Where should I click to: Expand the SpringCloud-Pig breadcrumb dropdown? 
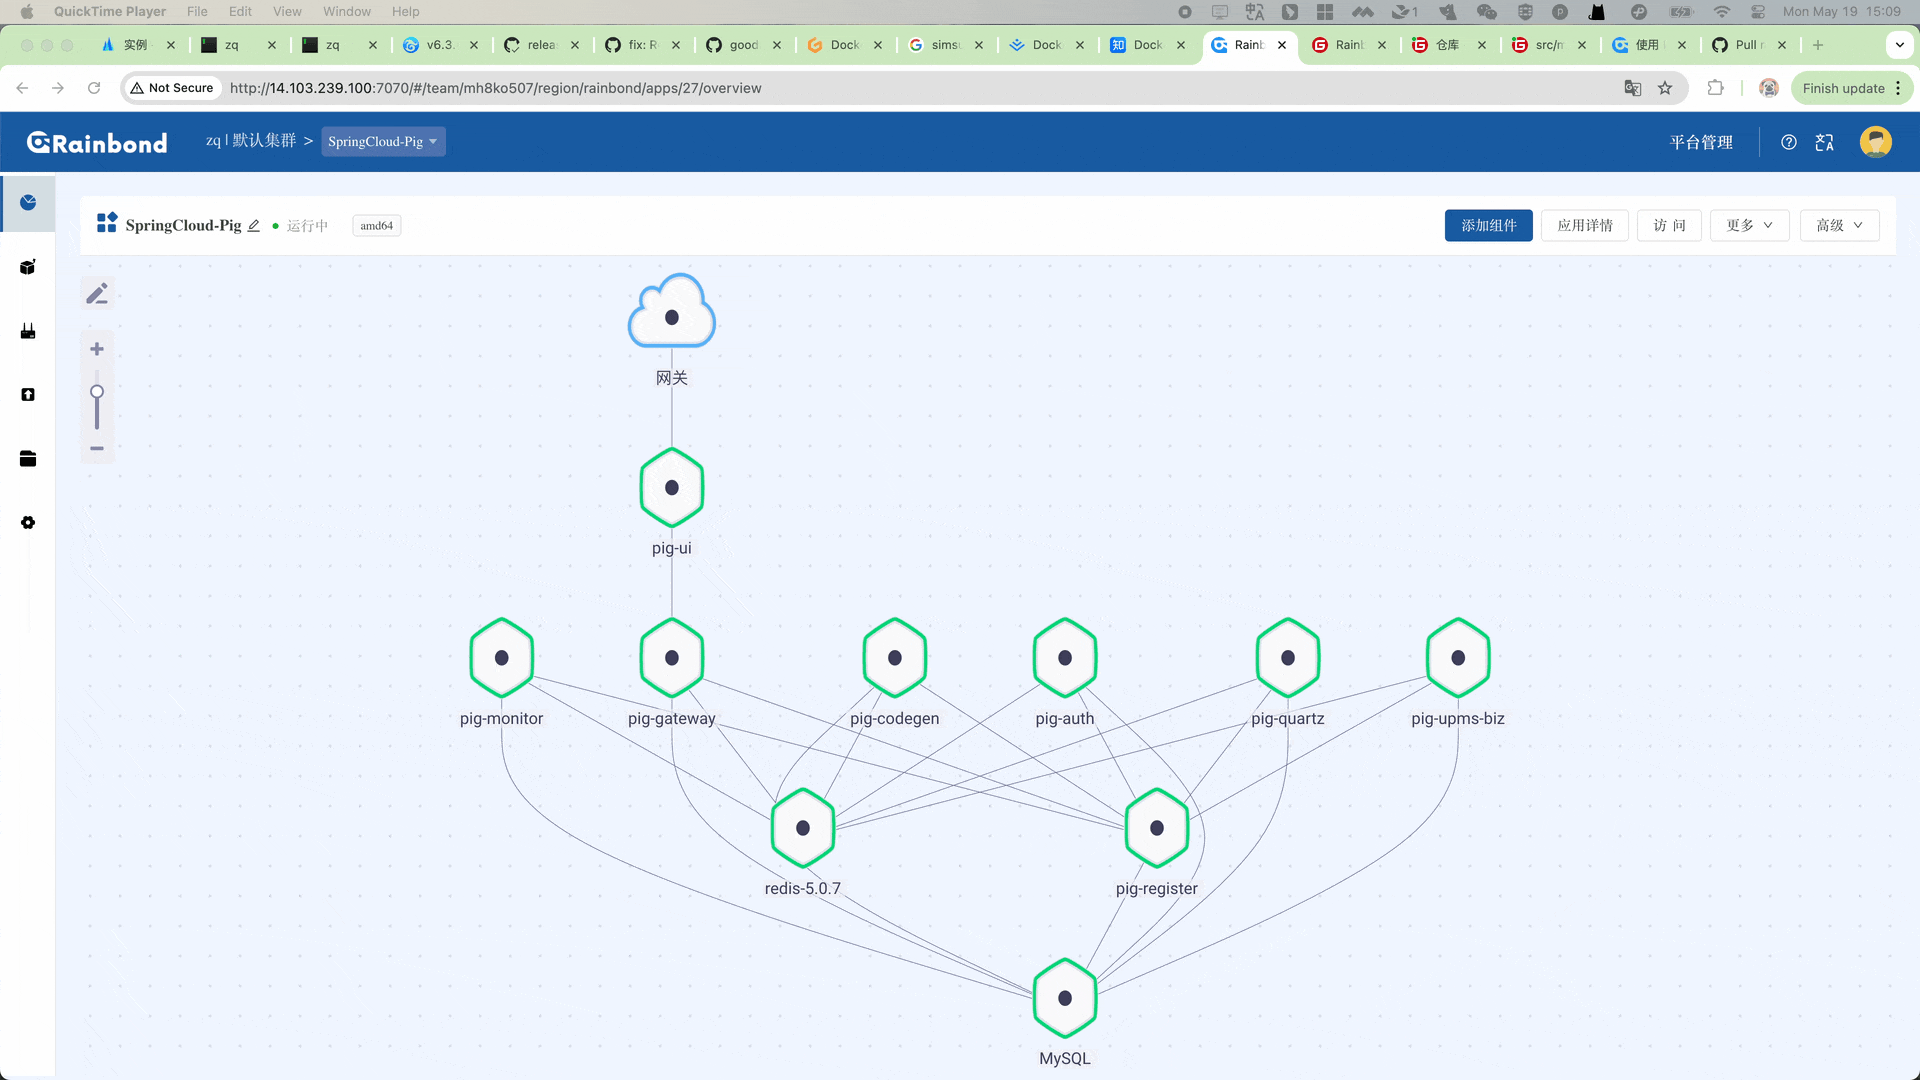point(383,141)
